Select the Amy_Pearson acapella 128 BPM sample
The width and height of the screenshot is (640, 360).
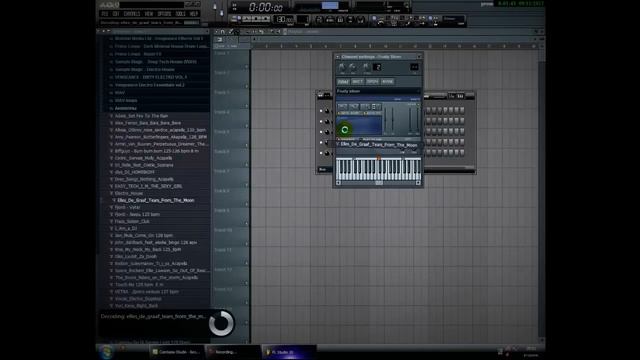tap(160, 137)
